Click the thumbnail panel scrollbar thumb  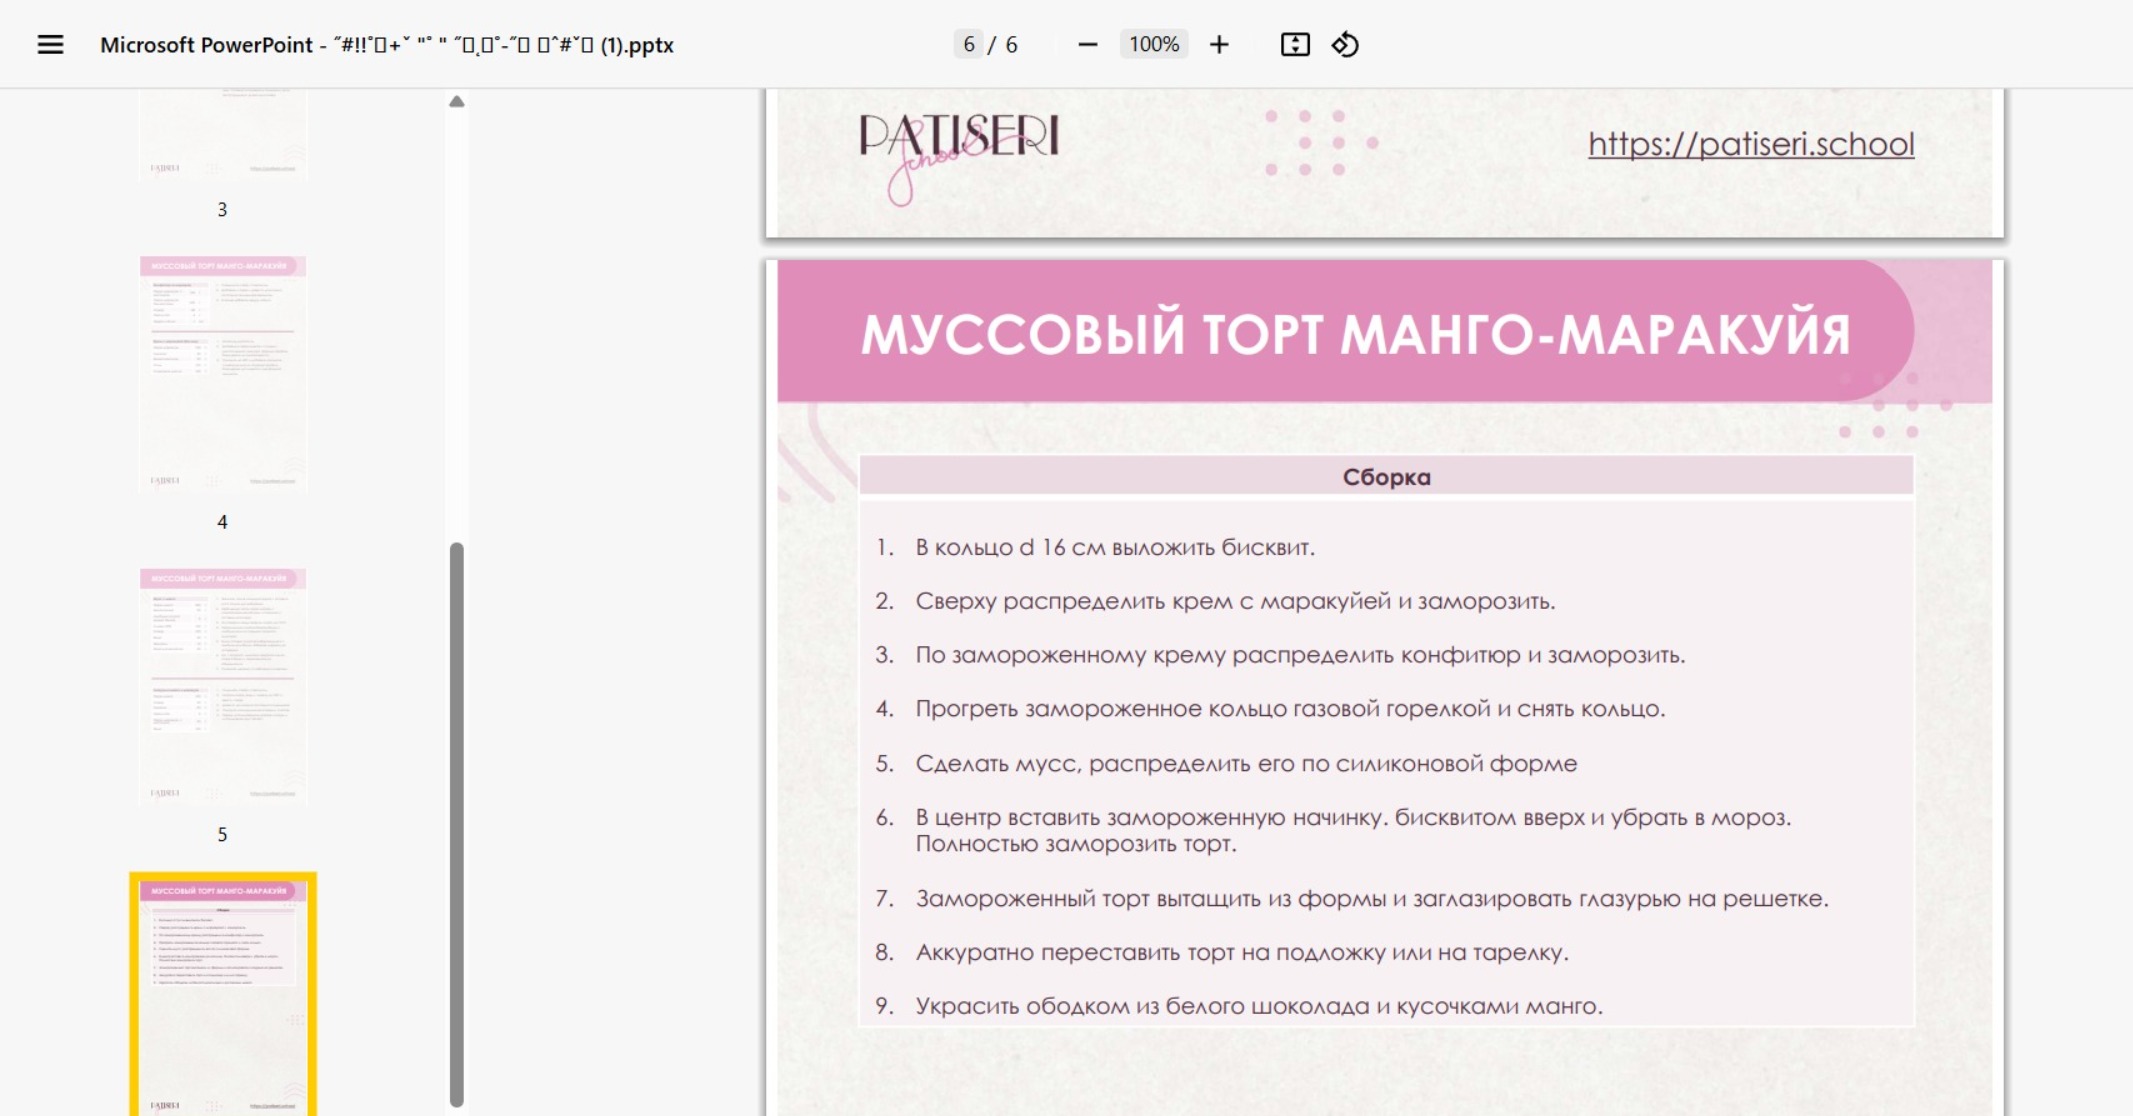(457, 824)
